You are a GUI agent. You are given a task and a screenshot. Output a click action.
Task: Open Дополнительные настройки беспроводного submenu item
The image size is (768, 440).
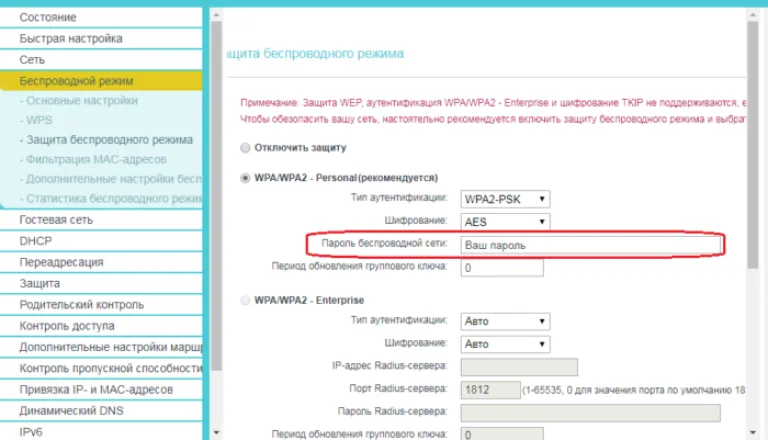[111, 179]
